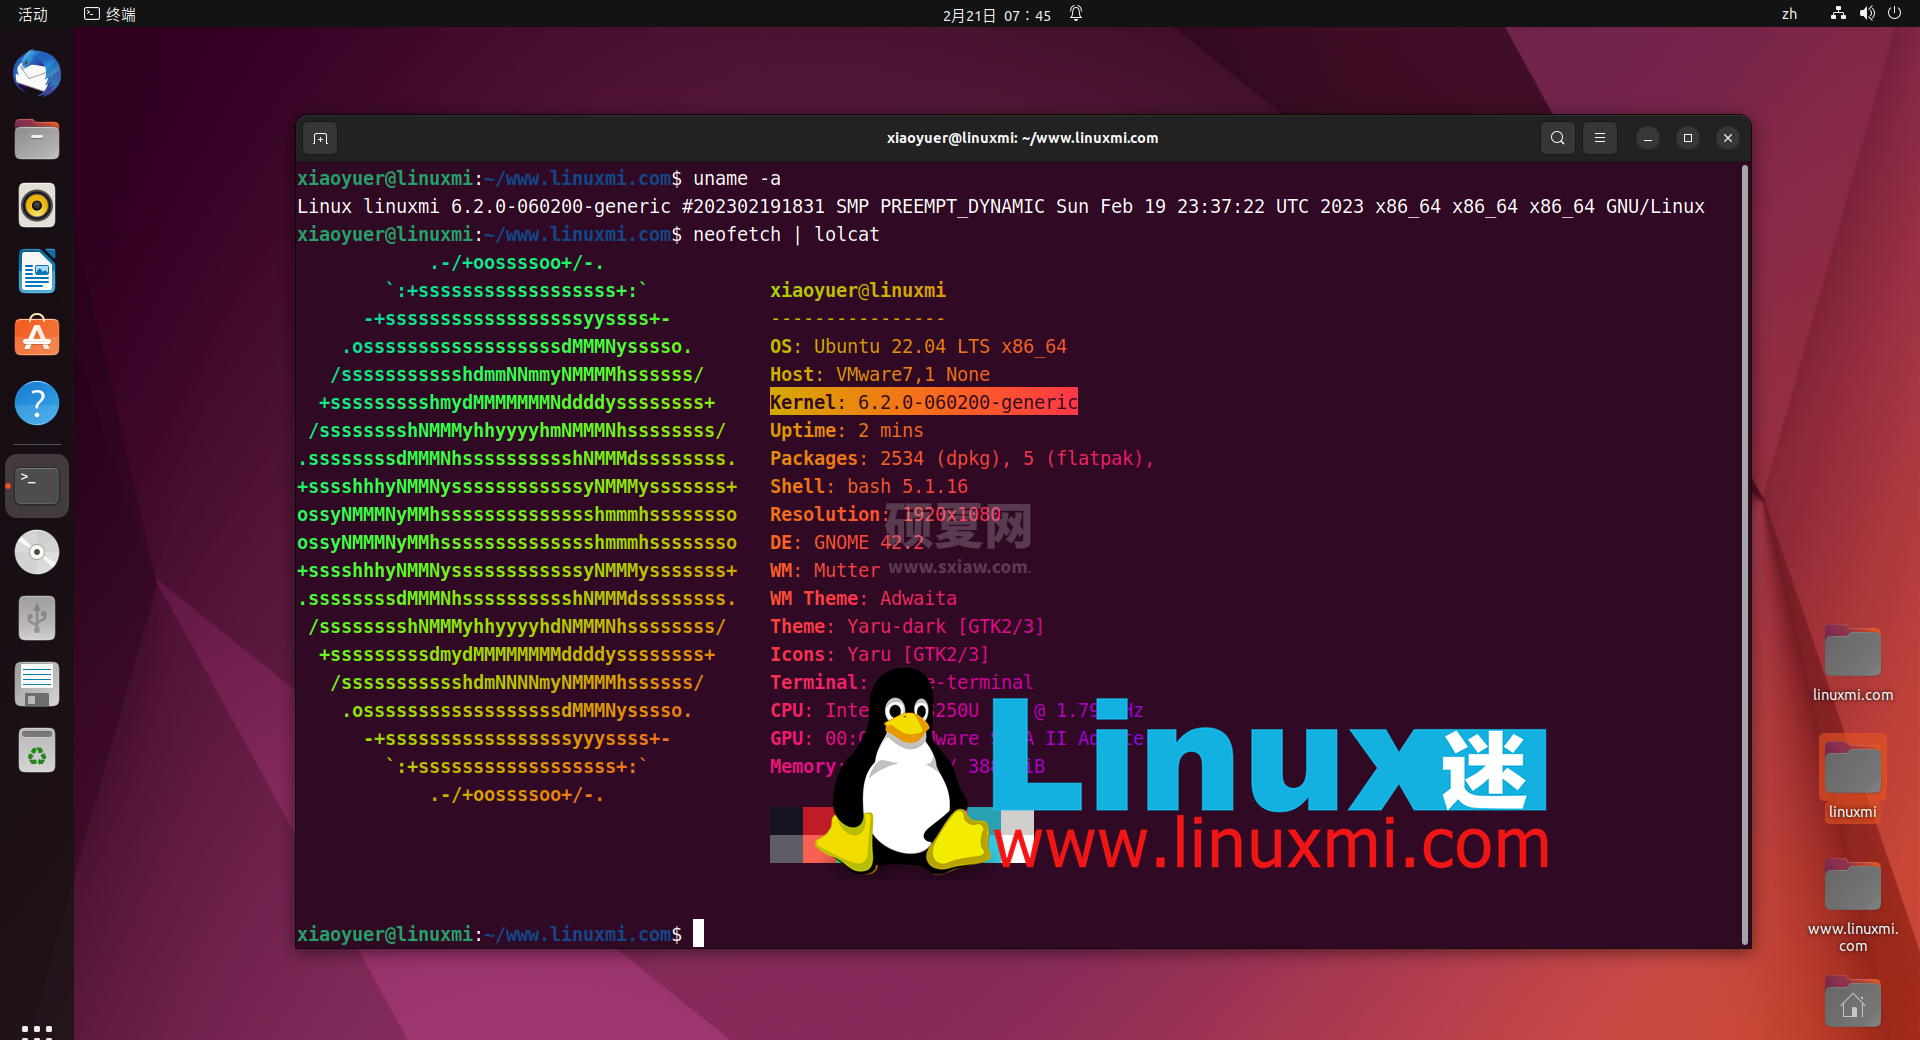Click the network status icon
This screenshot has height=1040, width=1920.
point(1838,14)
